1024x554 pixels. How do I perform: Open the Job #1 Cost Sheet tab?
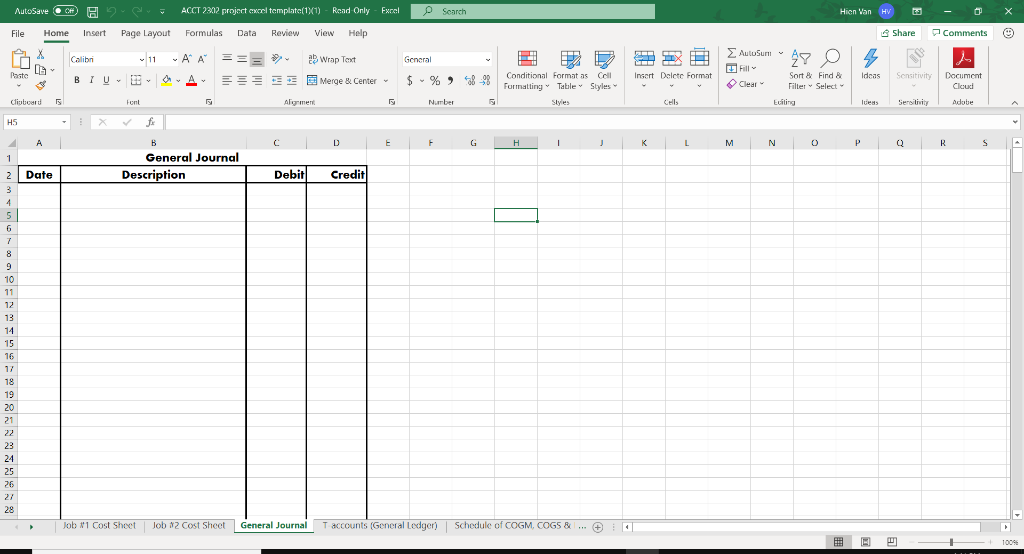(x=99, y=525)
